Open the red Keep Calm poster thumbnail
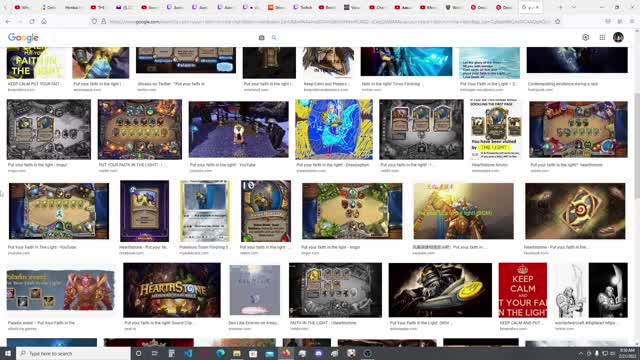This screenshot has height=360, width=640. 522,290
